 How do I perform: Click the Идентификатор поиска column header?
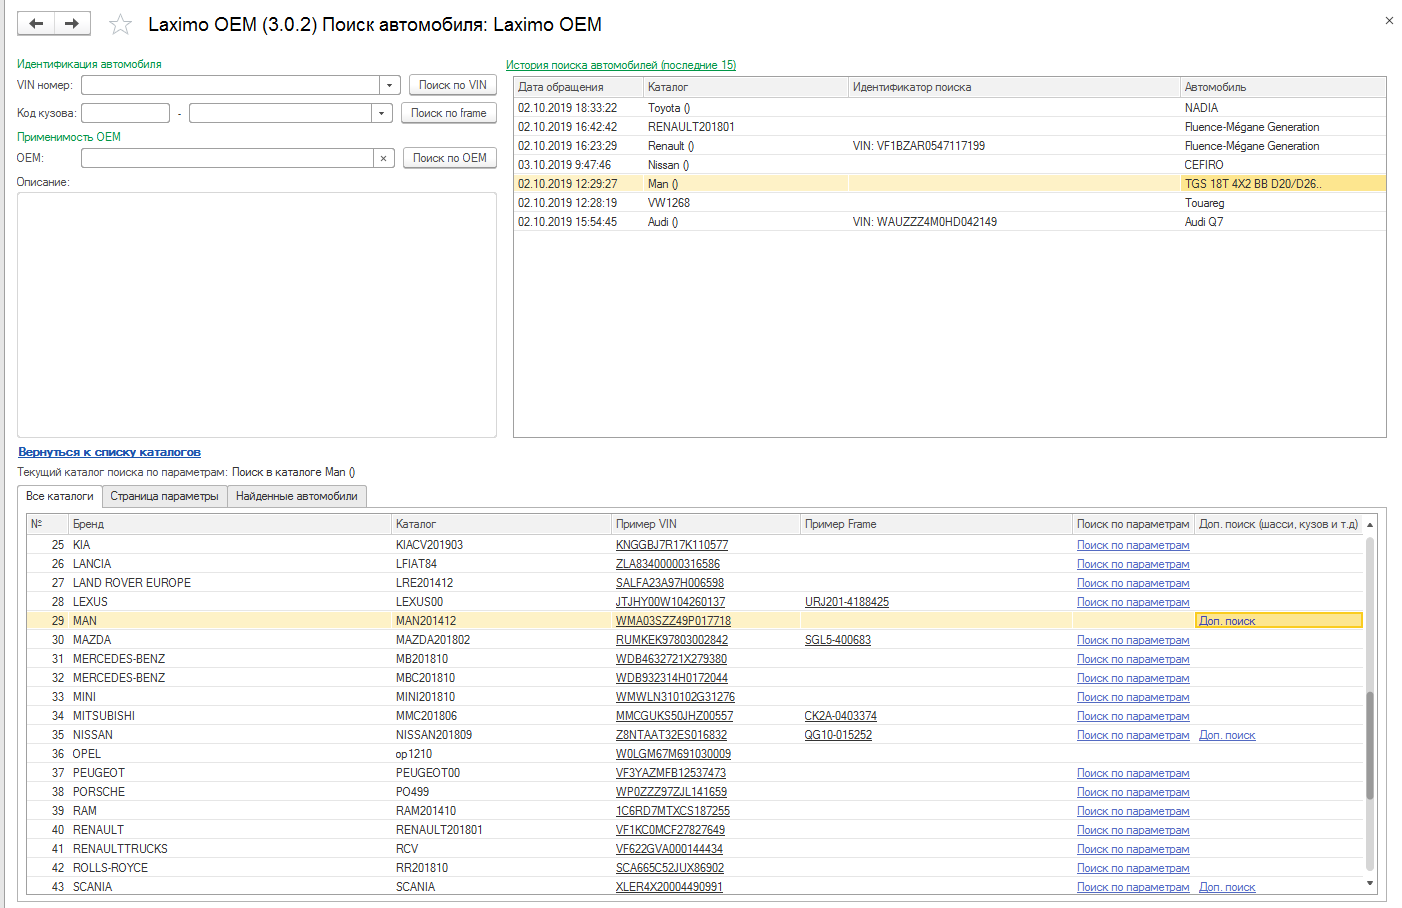coord(1012,87)
